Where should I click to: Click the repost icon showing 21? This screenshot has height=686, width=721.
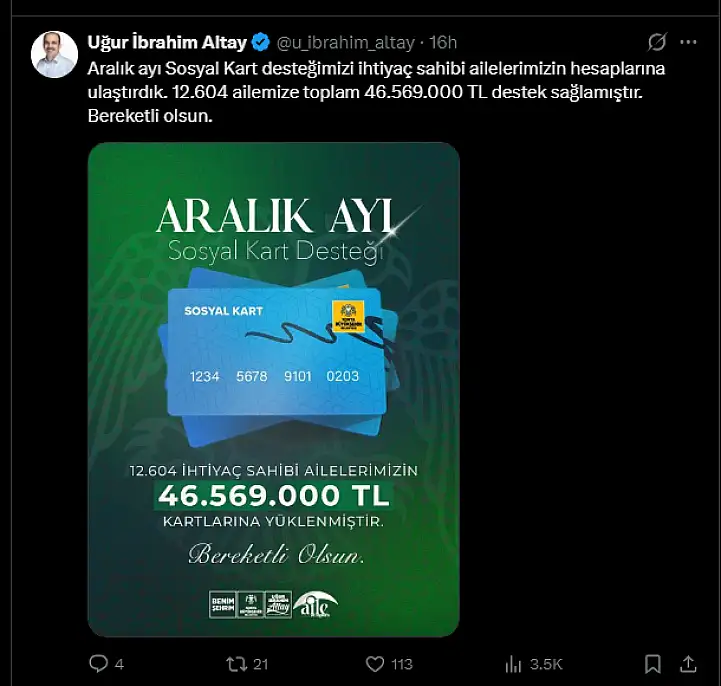coord(236,664)
